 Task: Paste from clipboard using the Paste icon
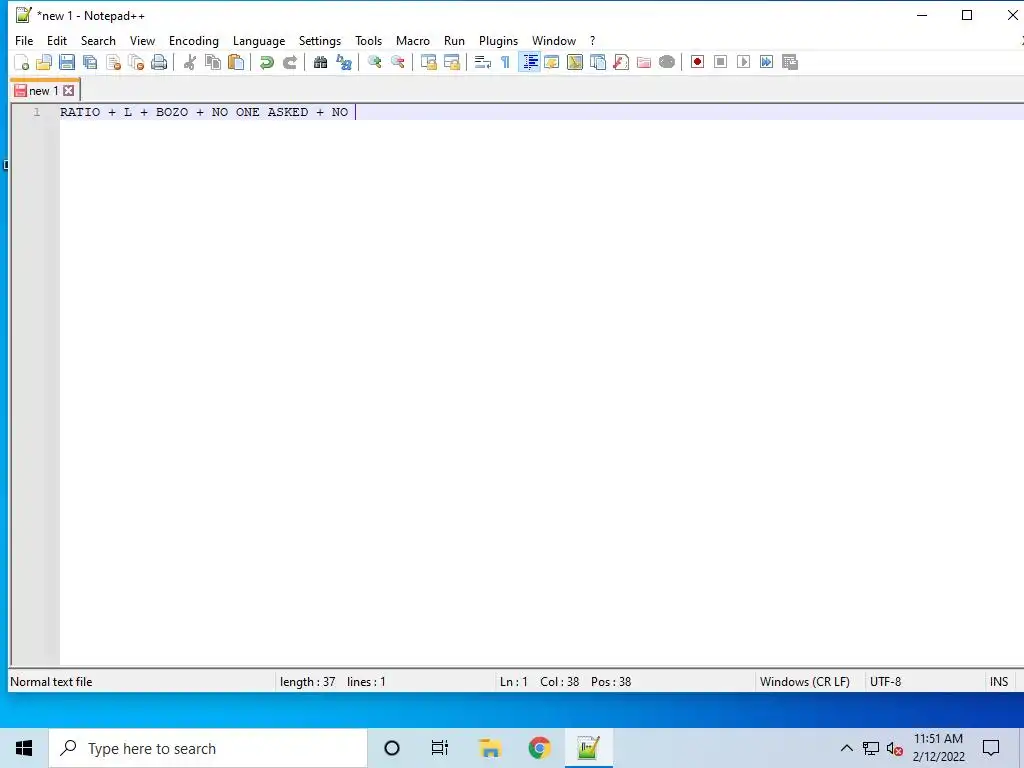pos(236,62)
